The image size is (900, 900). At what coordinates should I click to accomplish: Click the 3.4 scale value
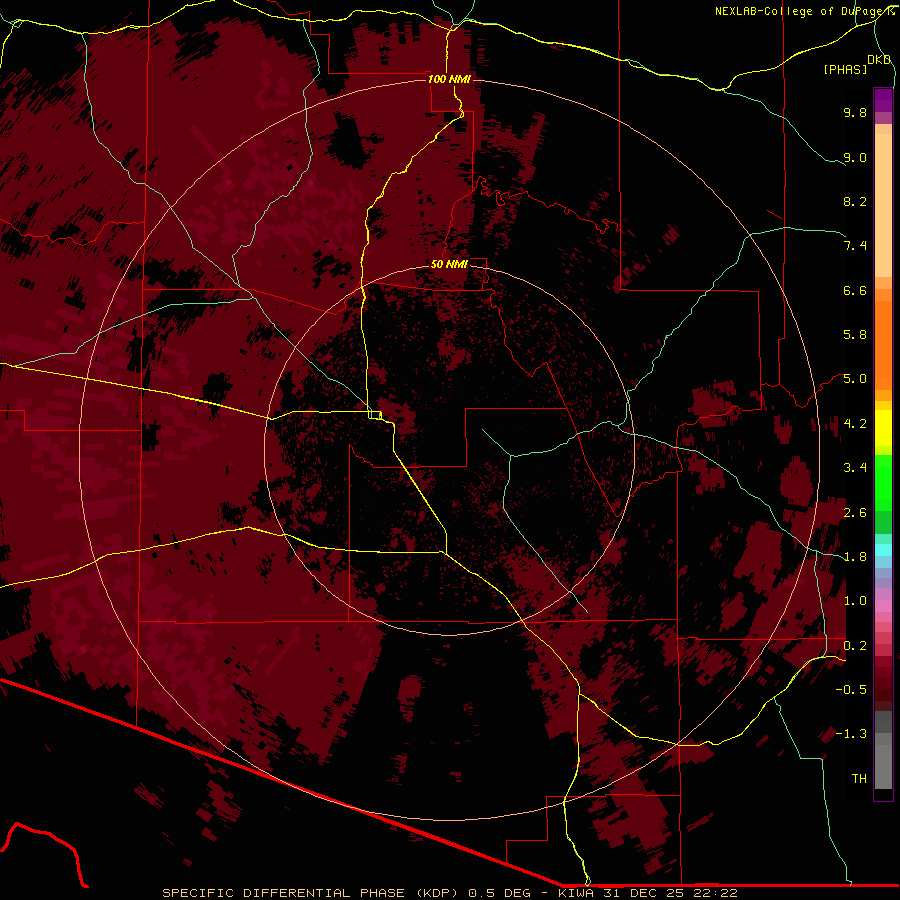855,468
